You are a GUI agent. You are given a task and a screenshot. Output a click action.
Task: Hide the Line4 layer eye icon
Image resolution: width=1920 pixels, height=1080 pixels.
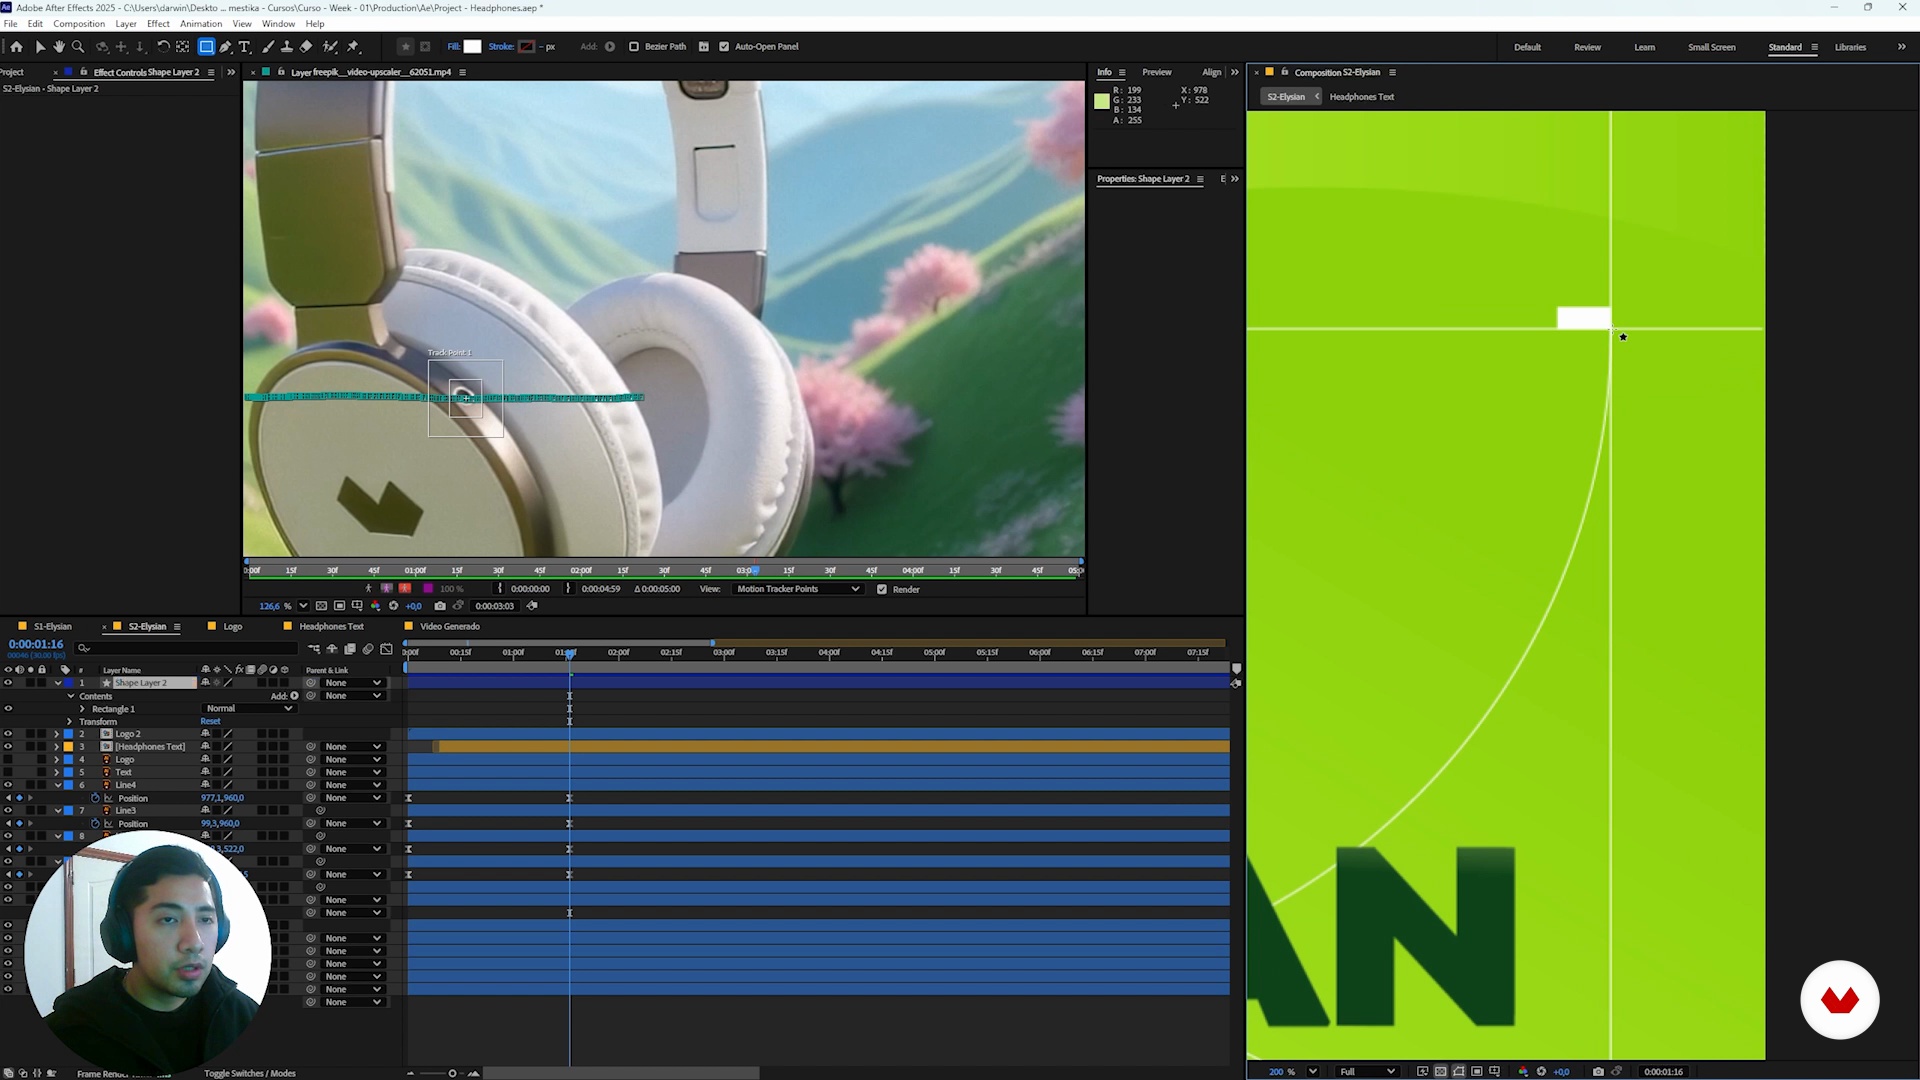coord(8,785)
